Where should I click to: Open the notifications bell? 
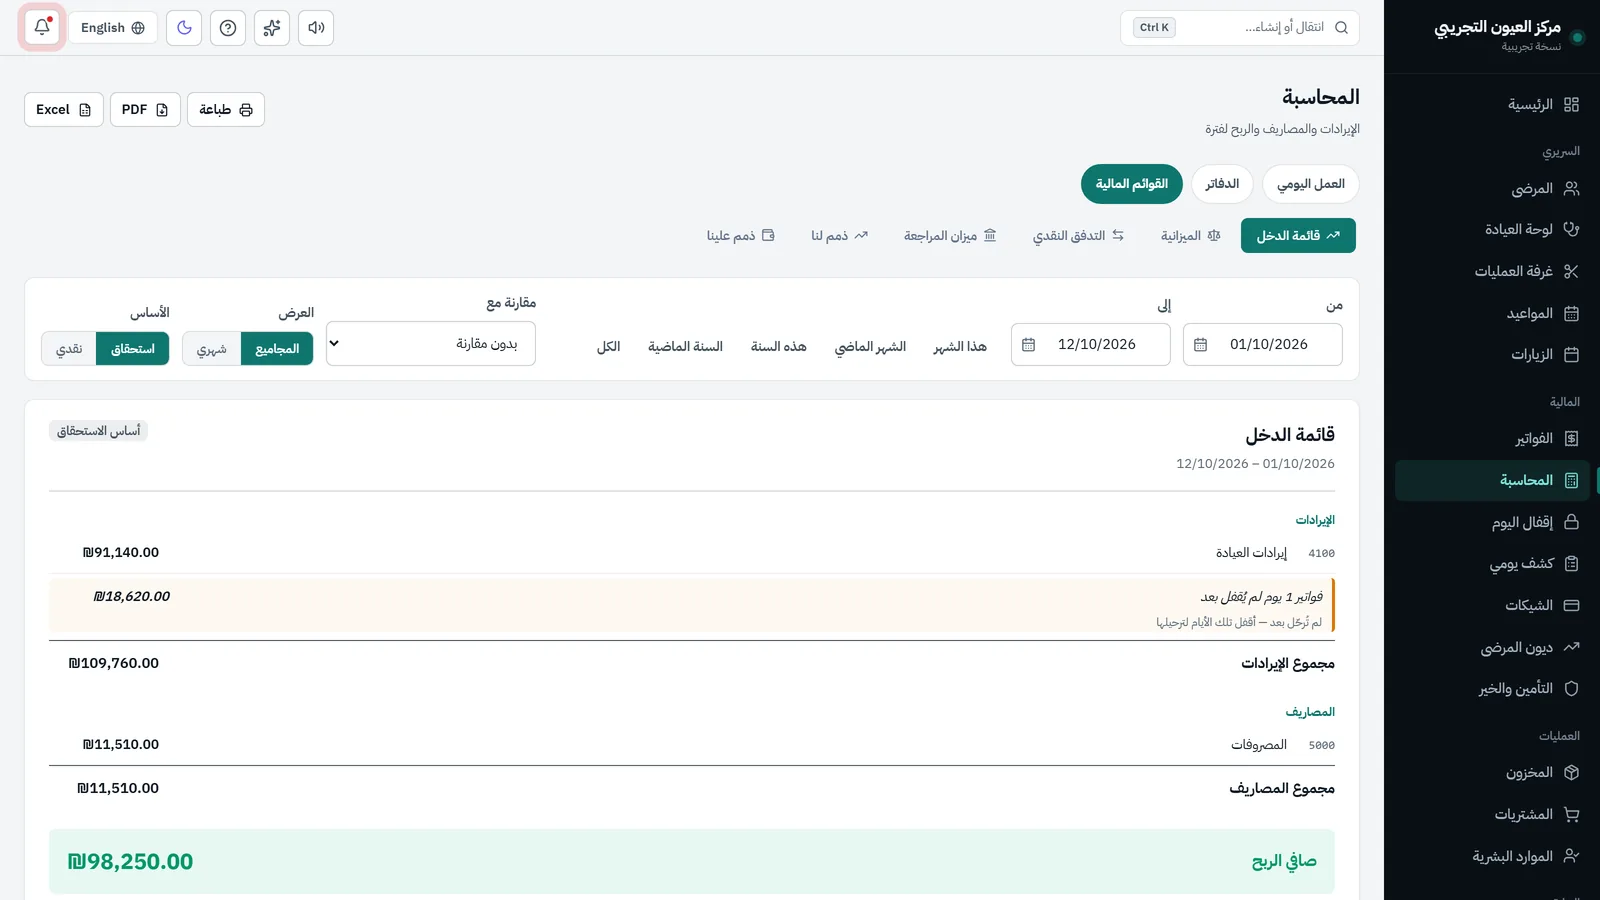click(42, 28)
